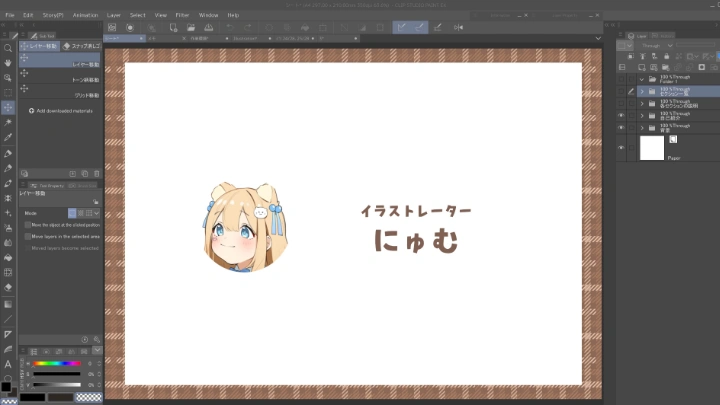
Task: Select the Text tool
Action: click(x=8, y=364)
